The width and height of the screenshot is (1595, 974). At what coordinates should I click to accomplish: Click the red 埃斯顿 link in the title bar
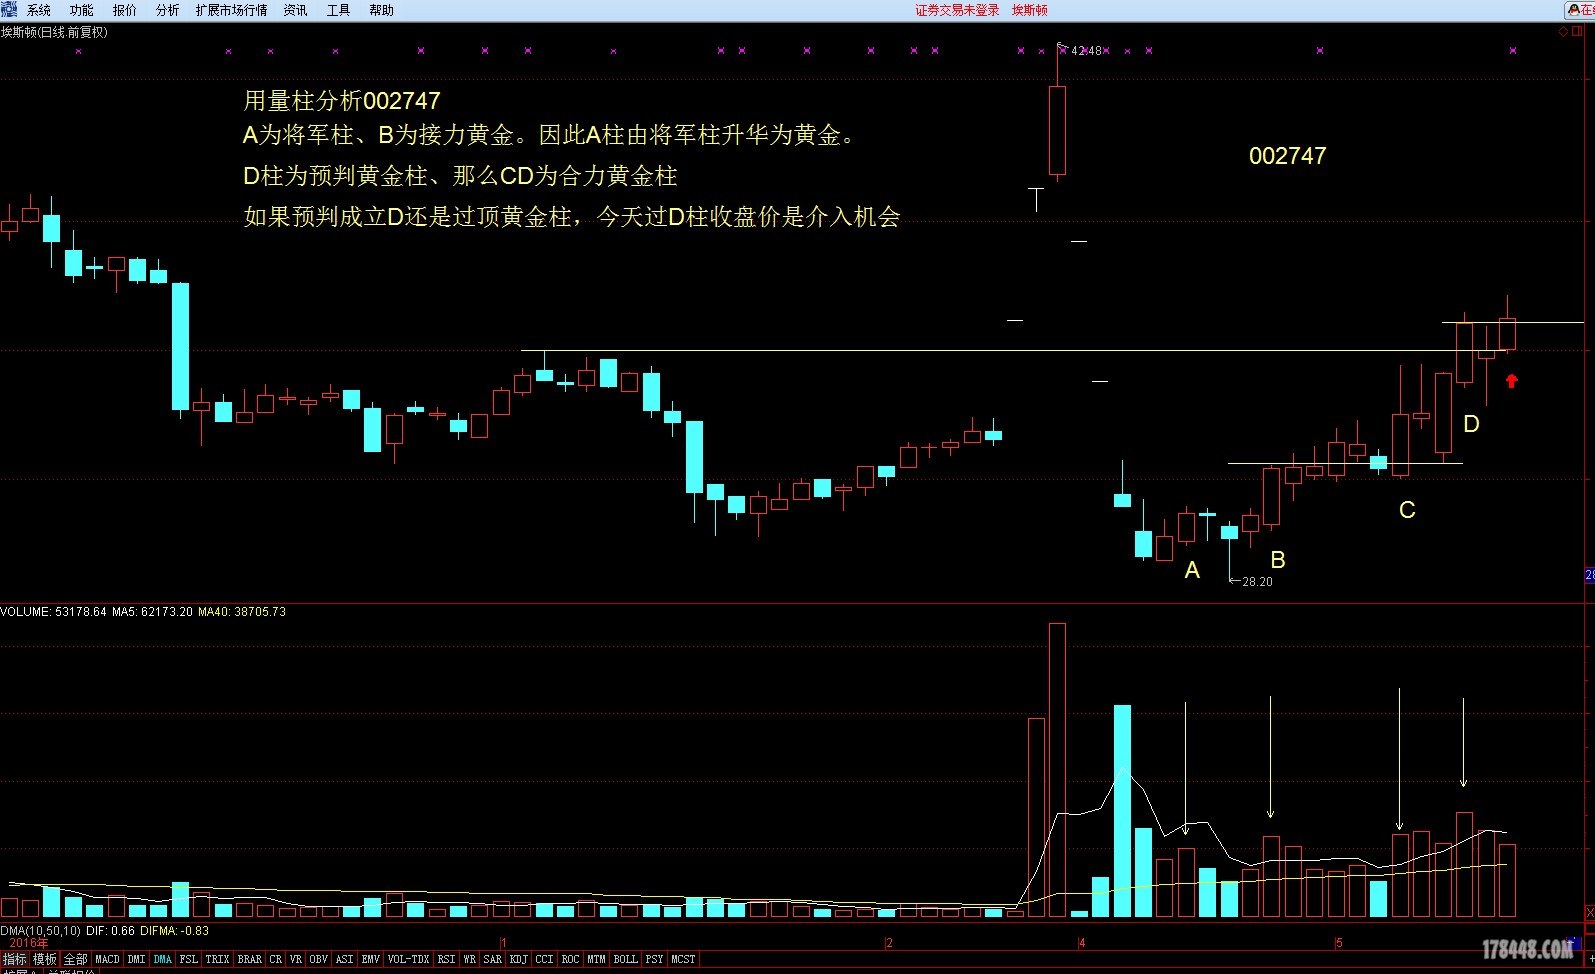click(1030, 10)
